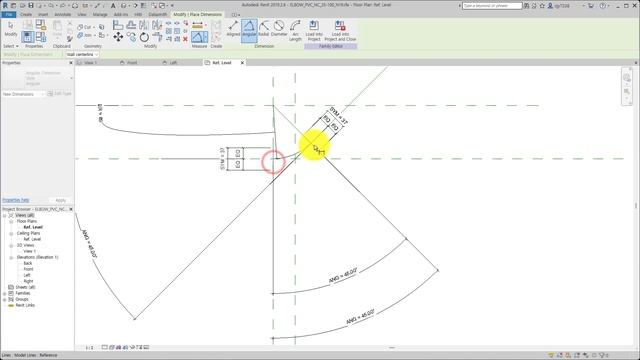Select the Offset tool
The width and height of the screenshot is (640, 360).
pos(131,25)
